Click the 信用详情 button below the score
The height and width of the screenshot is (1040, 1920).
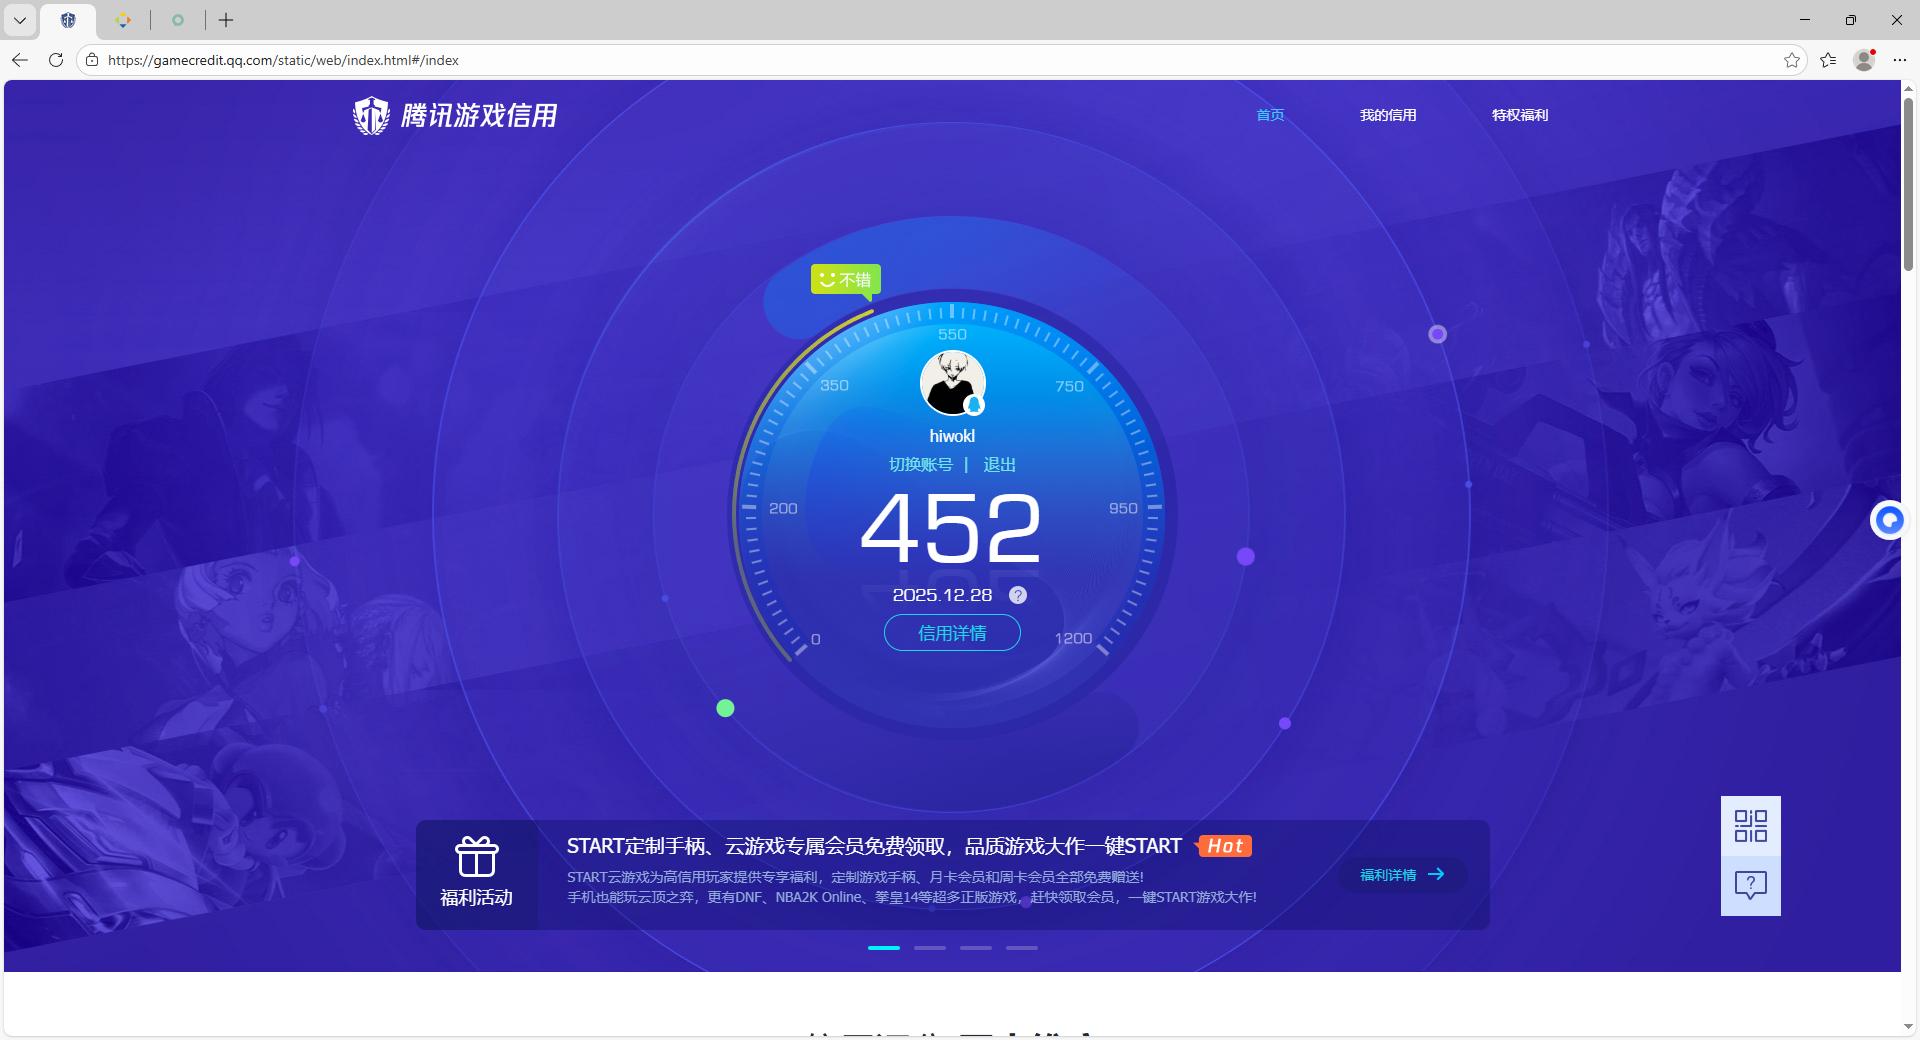pyautogui.click(x=951, y=633)
